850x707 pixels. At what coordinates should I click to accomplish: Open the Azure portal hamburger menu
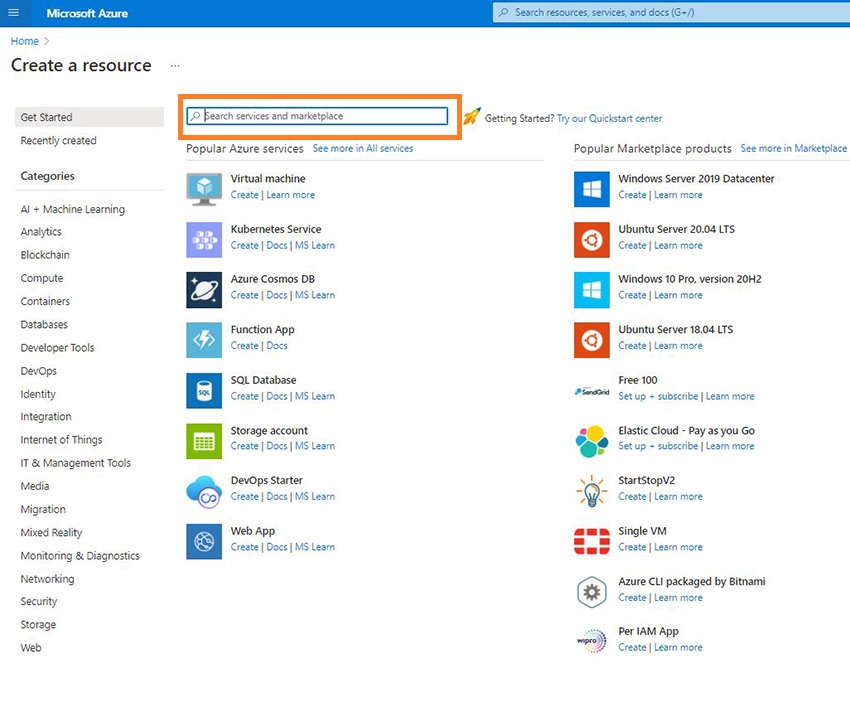13,13
